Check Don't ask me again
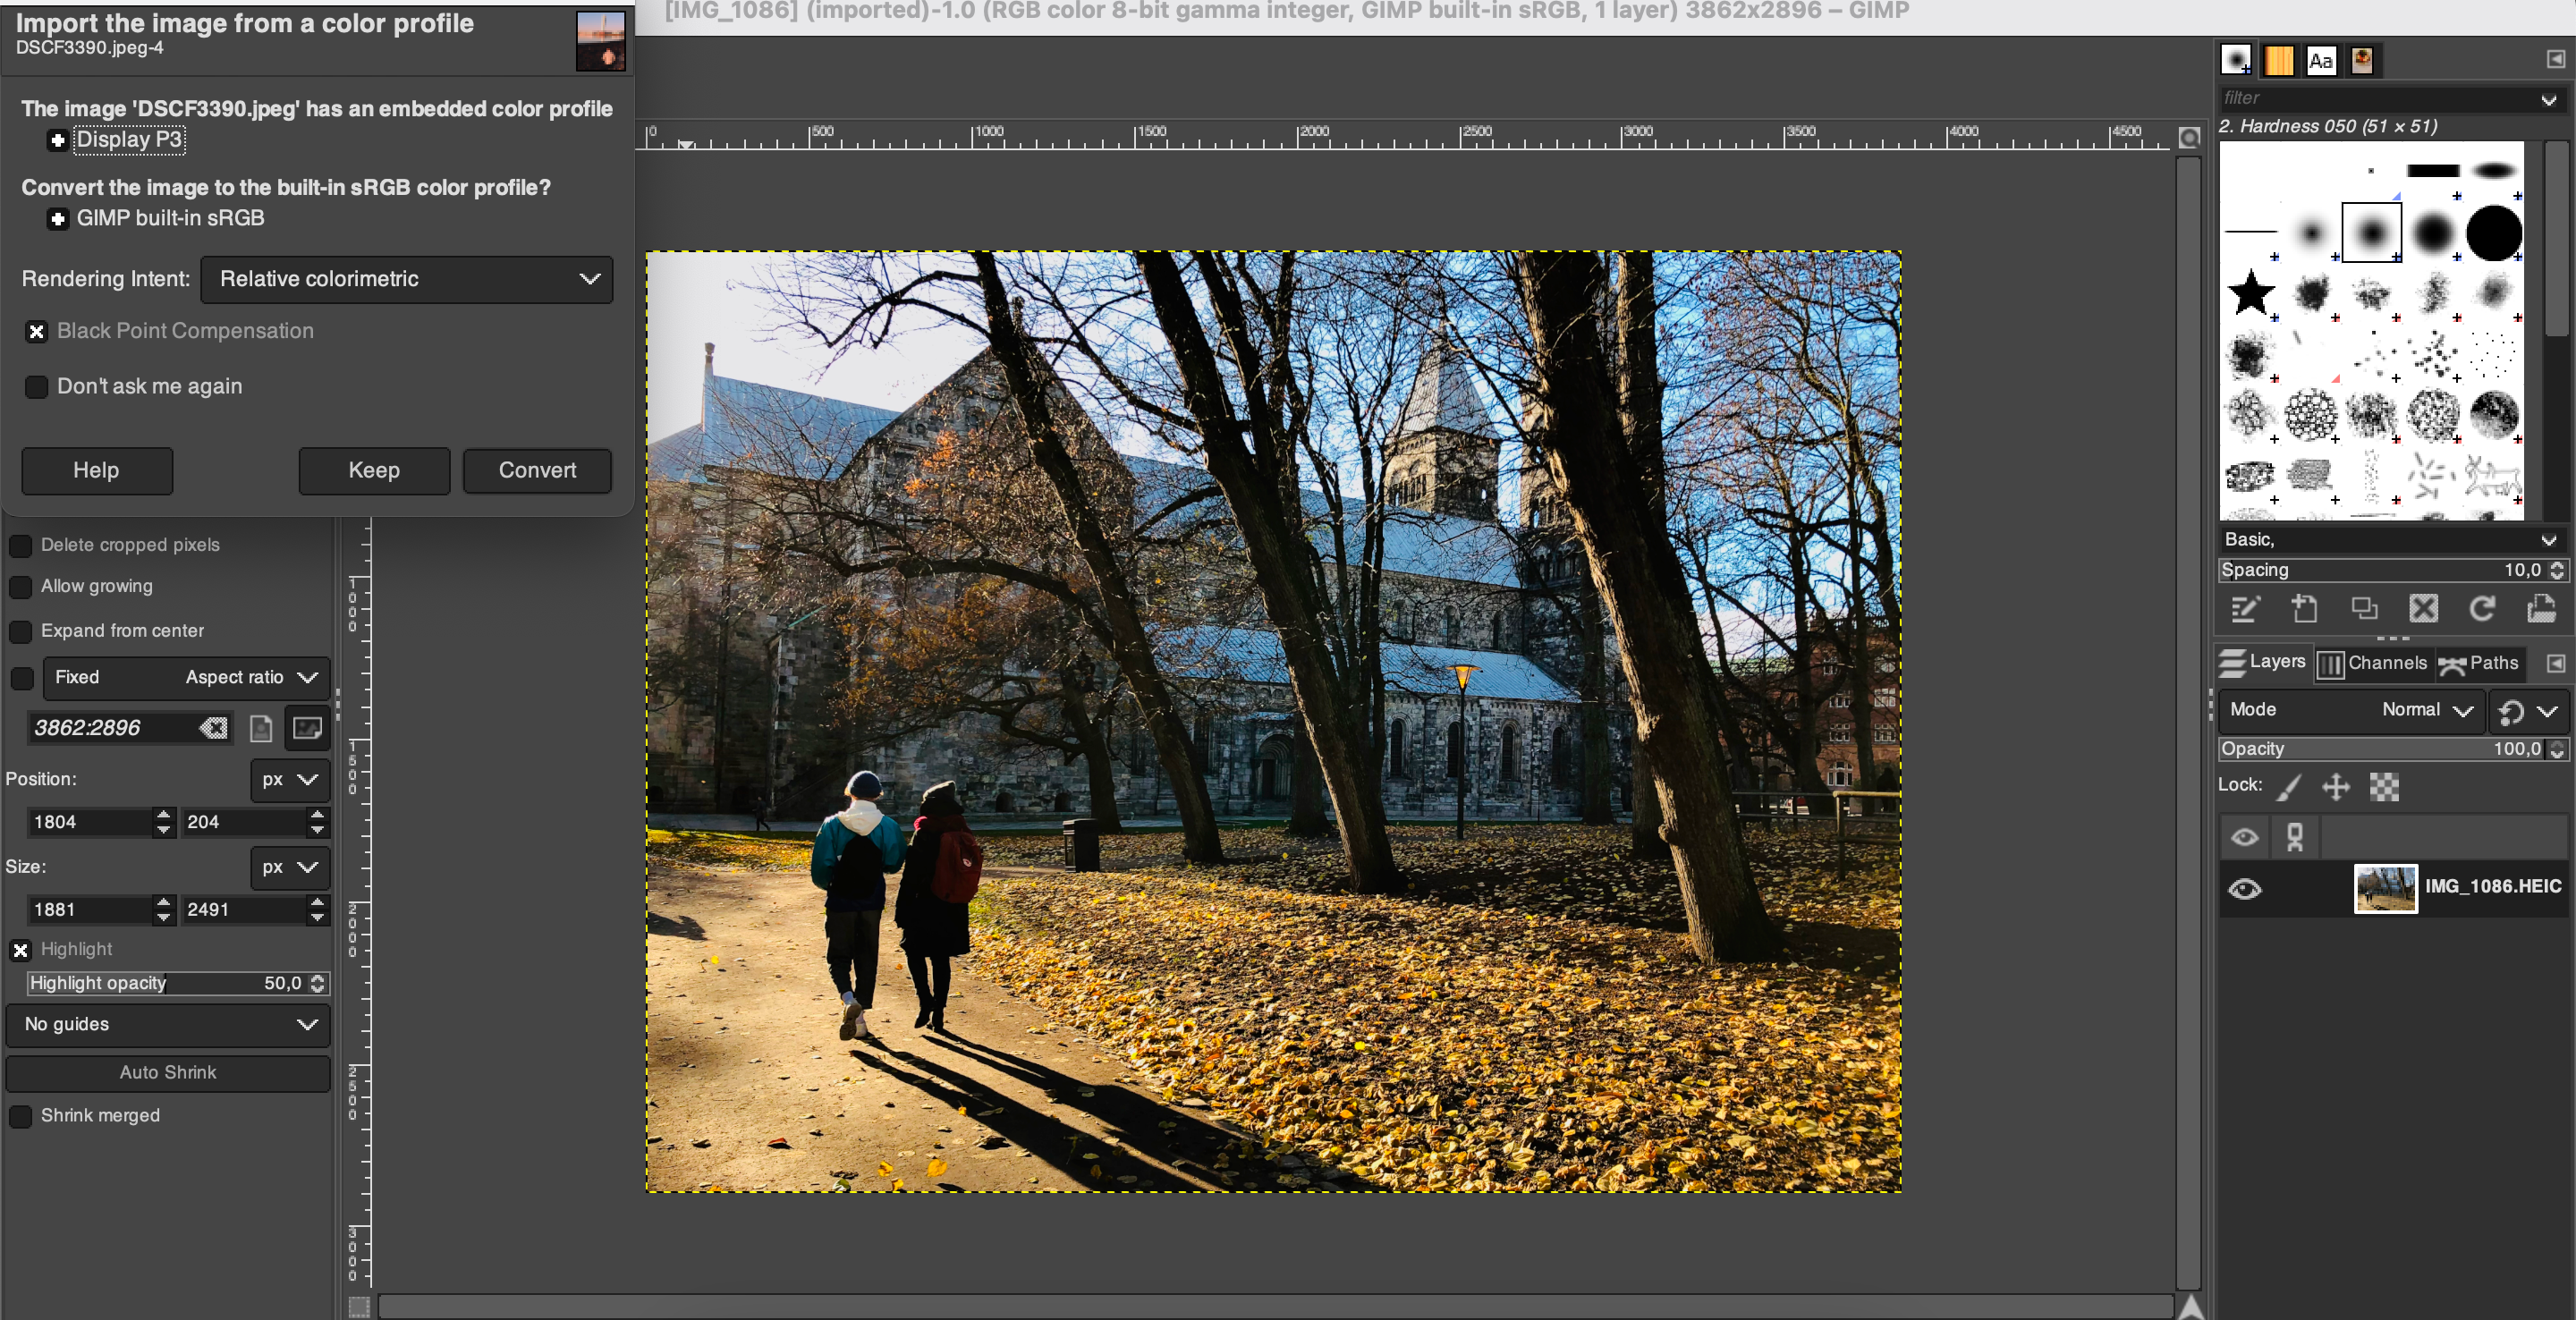Screen dimensions: 2576x1320 (x=36, y=387)
